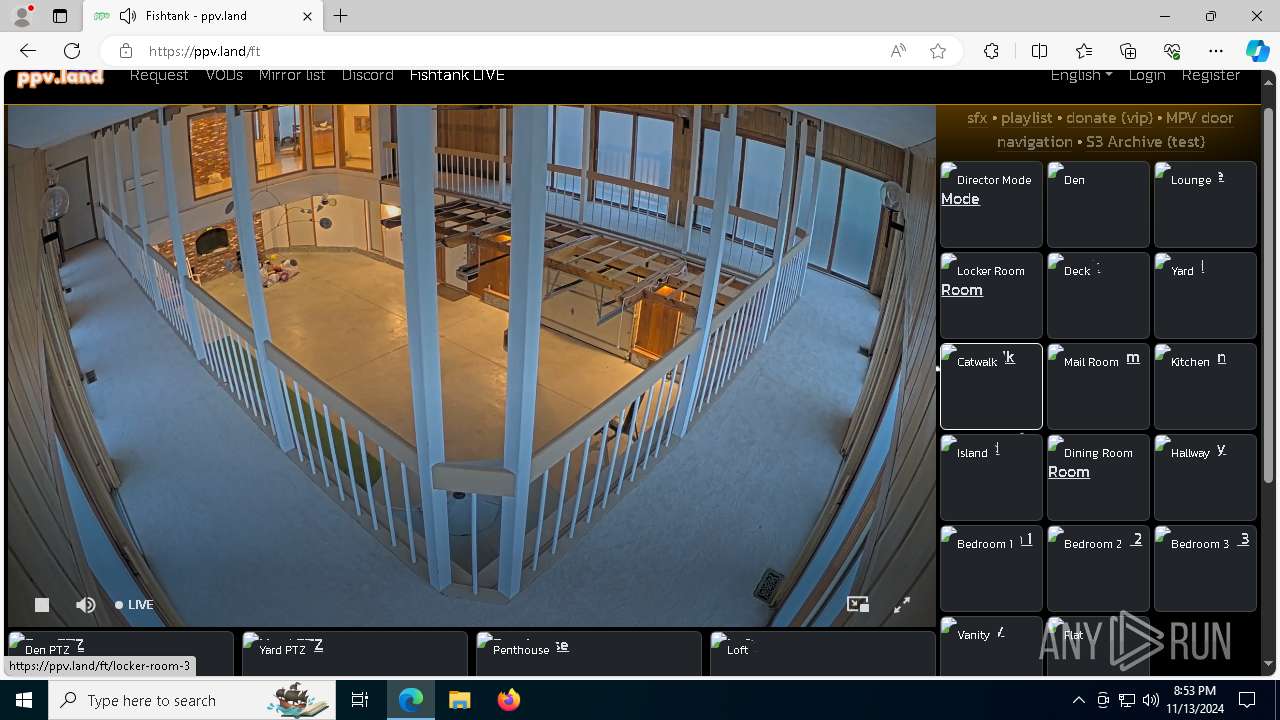Add this page to favorites star
This screenshot has height=720, width=1280.
point(938,51)
